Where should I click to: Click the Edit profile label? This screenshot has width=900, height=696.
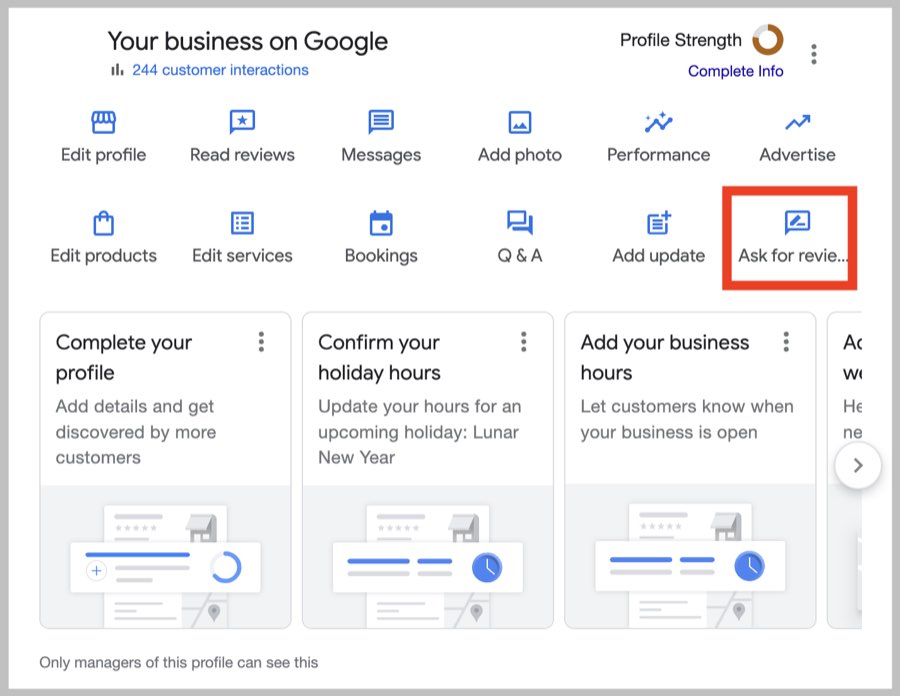point(103,155)
